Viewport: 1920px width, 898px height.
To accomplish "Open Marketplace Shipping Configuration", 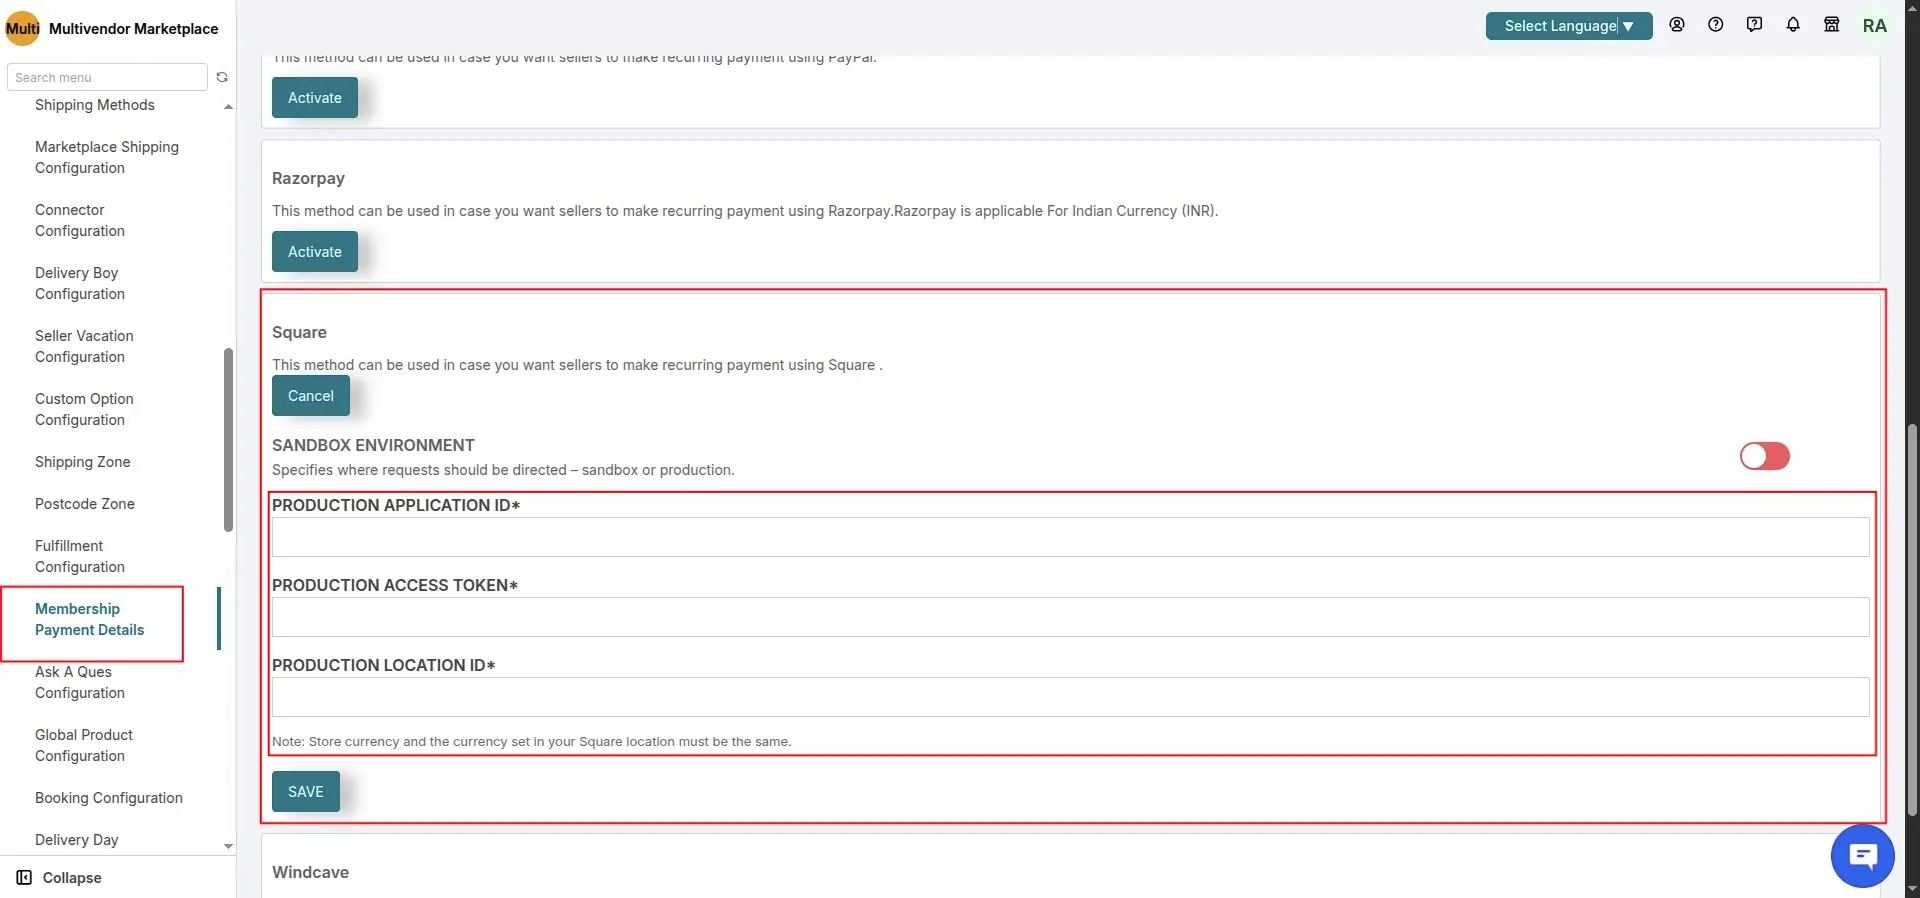I will tap(107, 157).
